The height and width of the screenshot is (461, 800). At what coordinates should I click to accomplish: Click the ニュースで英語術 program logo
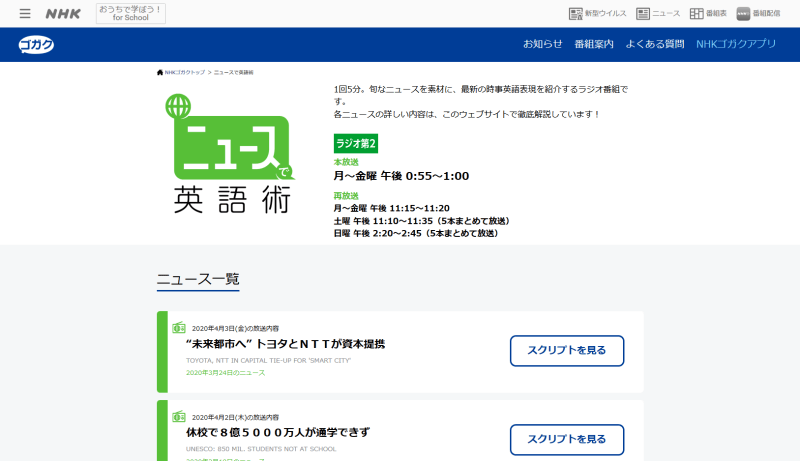pos(231,154)
